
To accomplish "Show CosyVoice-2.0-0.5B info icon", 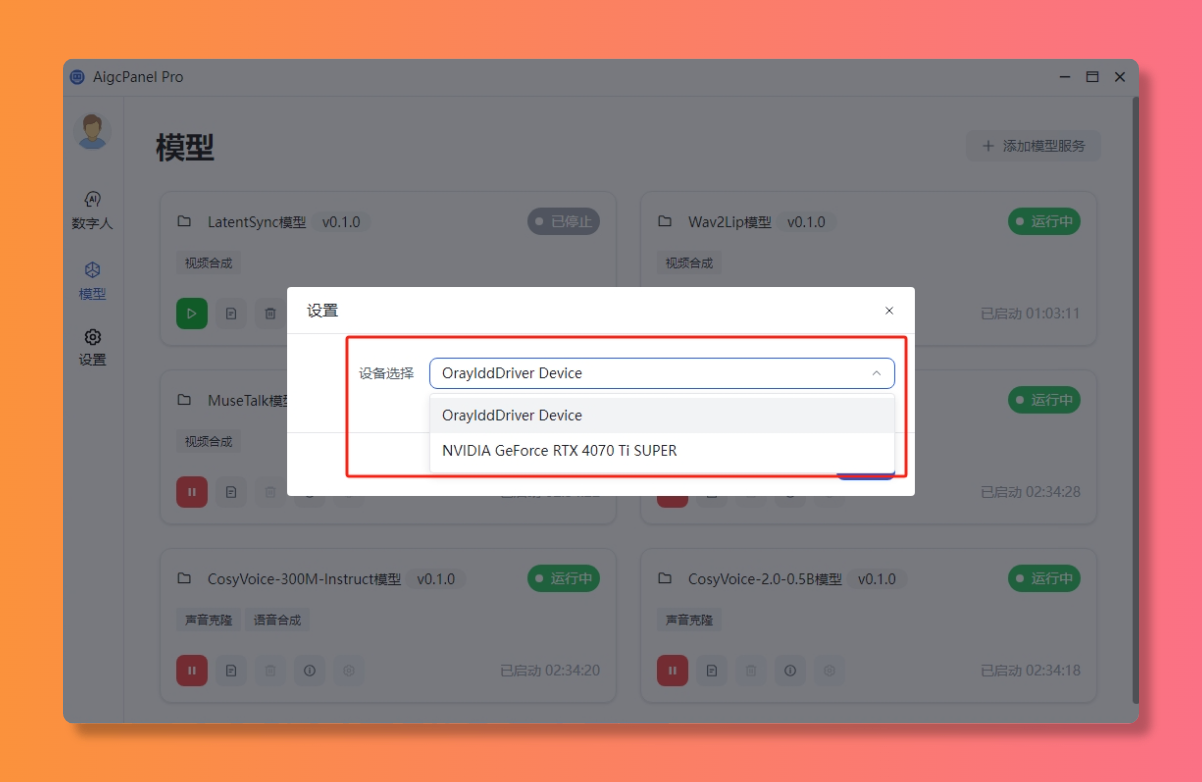I will tap(790, 670).
